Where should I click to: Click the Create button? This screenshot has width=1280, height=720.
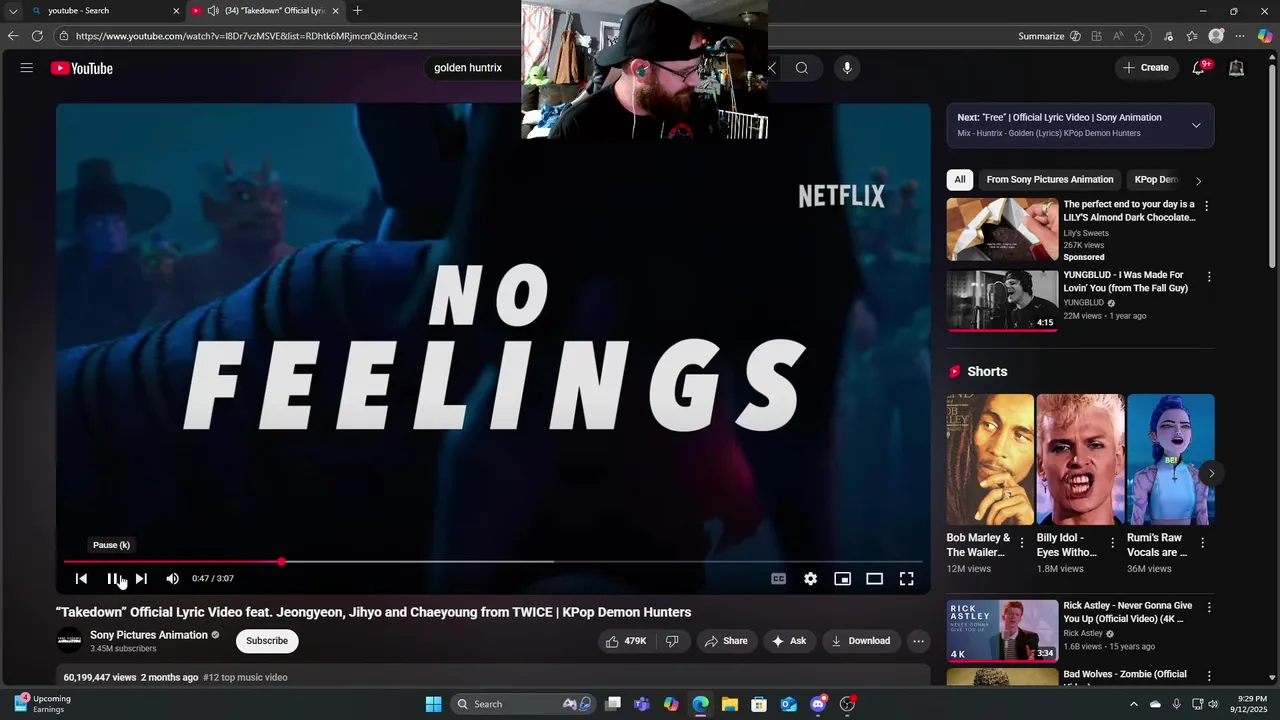(1145, 68)
